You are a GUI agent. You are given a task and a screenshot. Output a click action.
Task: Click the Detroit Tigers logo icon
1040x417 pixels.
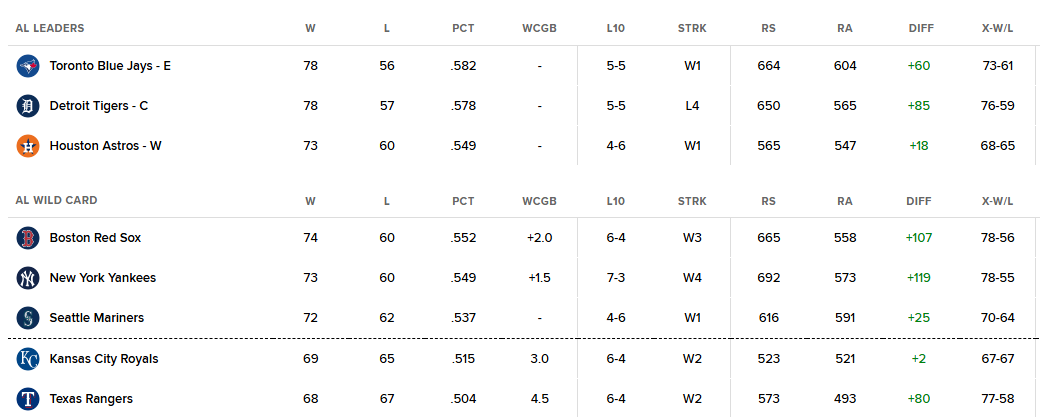[28, 105]
